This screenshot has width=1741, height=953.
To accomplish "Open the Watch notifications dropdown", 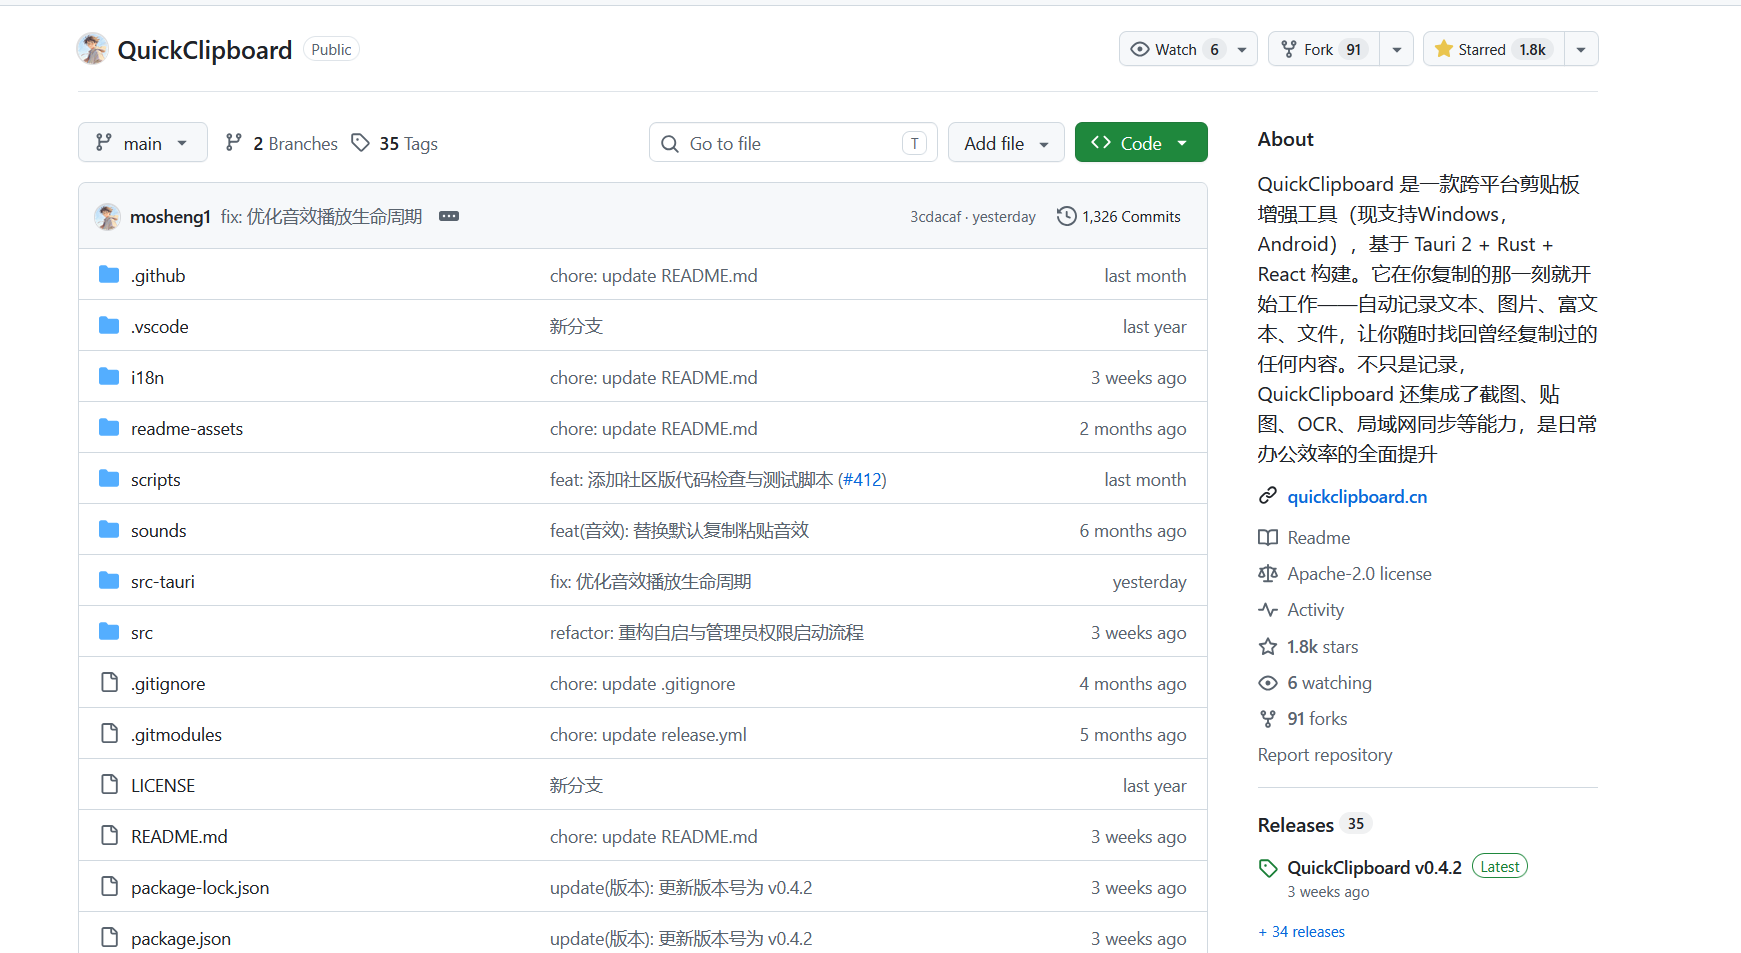I will [x=1188, y=49].
